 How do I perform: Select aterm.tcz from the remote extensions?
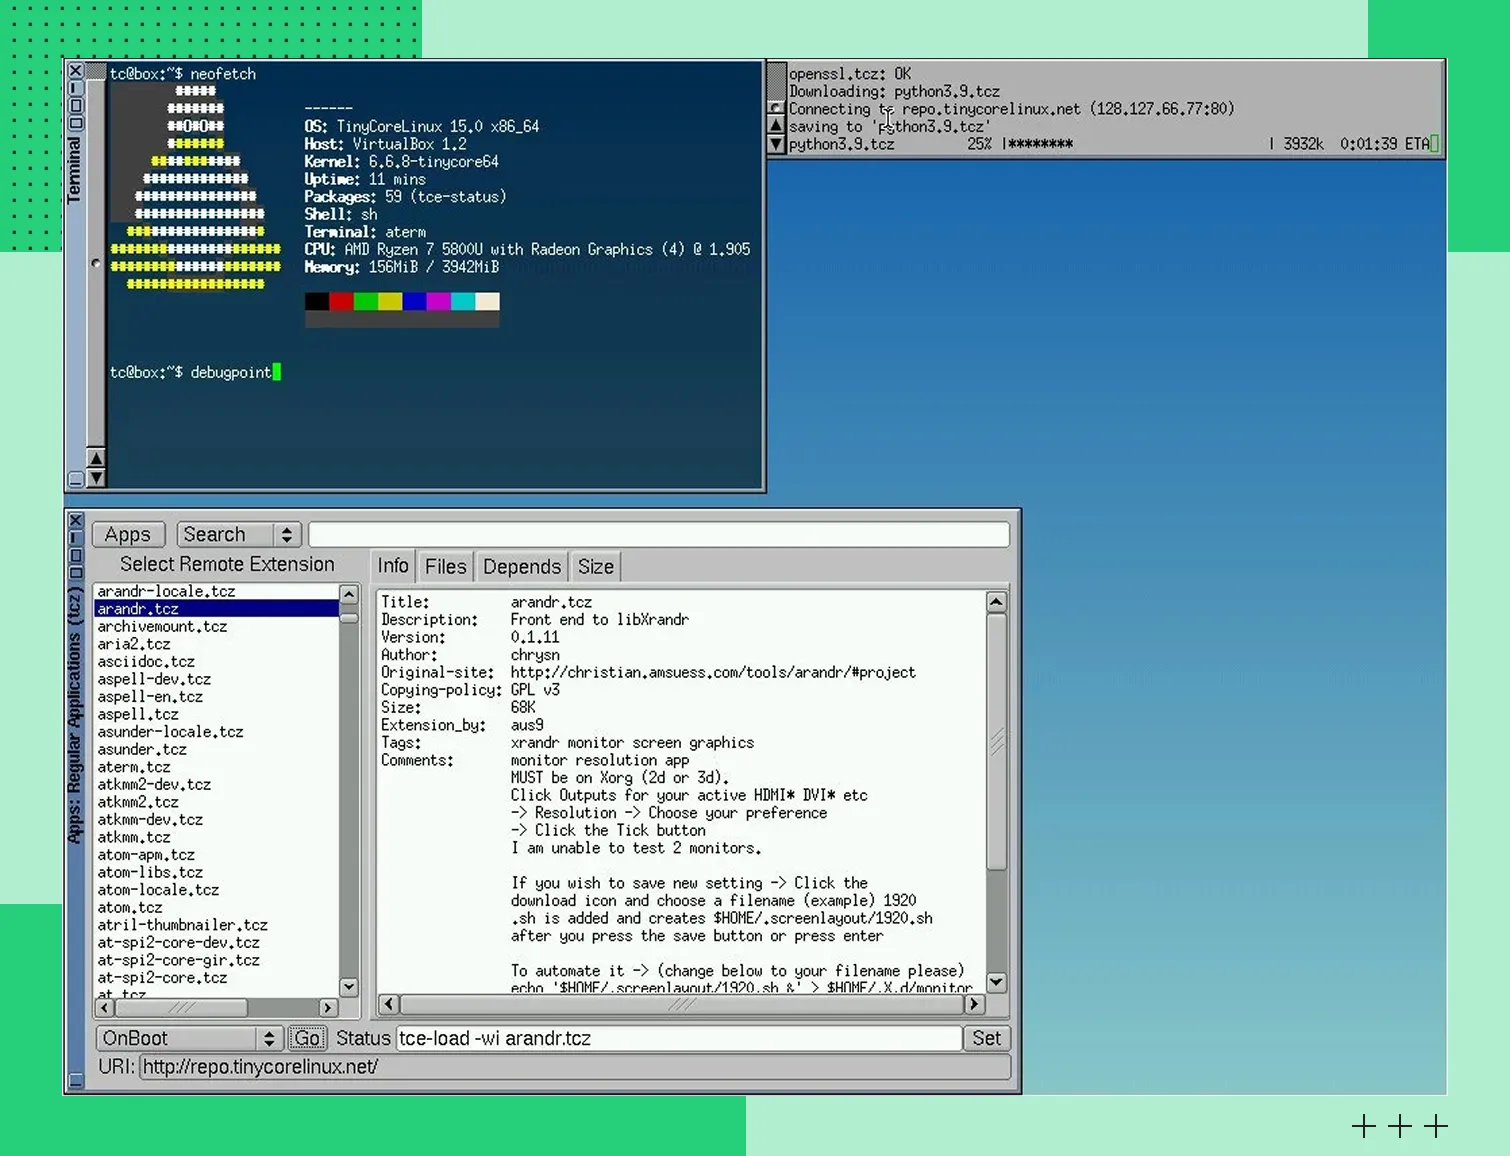(134, 767)
